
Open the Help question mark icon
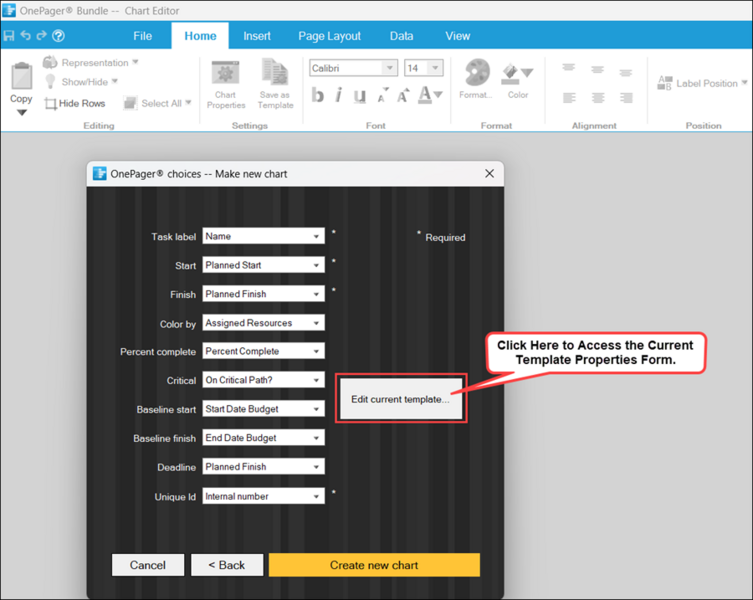pos(59,36)
